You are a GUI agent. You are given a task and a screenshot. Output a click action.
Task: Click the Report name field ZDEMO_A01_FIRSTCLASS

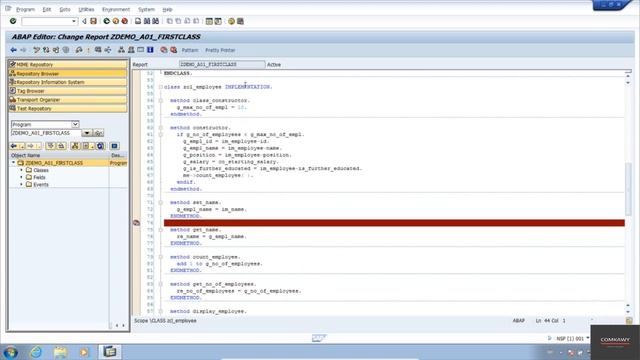pyautogui.click(x=222, y=64)
